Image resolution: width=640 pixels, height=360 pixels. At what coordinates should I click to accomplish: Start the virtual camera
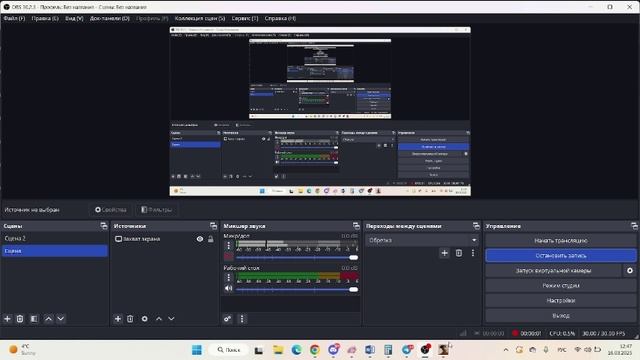[553, 271]
